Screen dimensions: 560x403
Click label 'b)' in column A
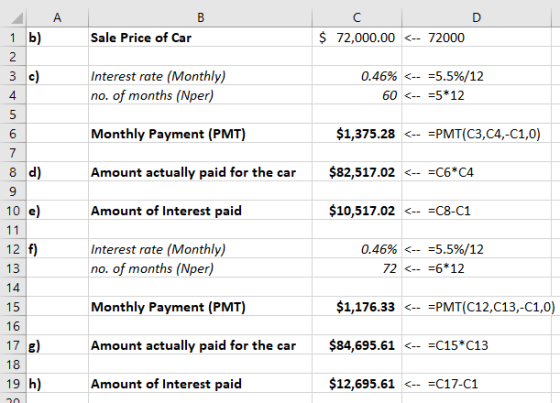35,38
